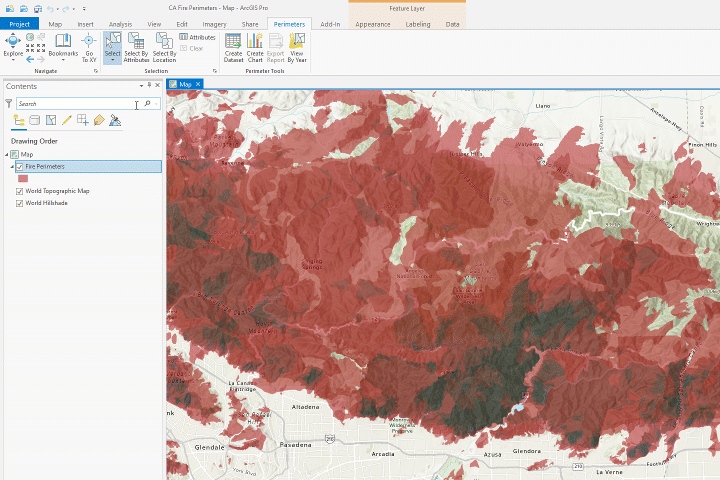
Task: Open Customize Quick Access Toolbar dropdown
Action: click(84, 9)
